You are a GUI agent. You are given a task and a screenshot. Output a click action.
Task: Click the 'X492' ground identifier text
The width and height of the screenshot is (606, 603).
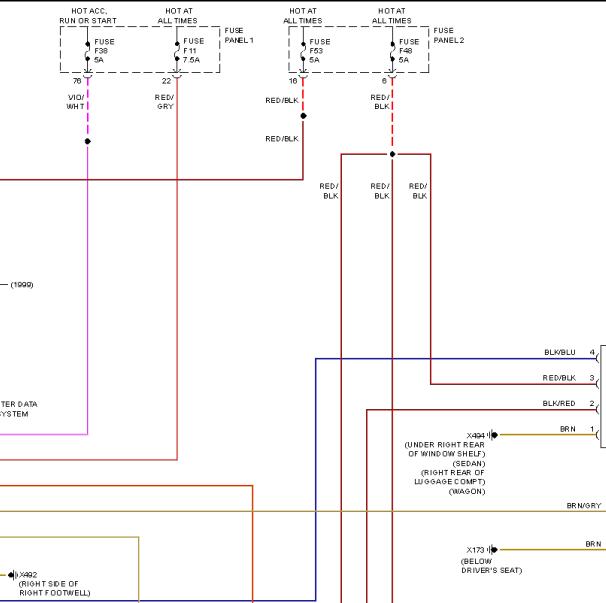click(28, 575)
